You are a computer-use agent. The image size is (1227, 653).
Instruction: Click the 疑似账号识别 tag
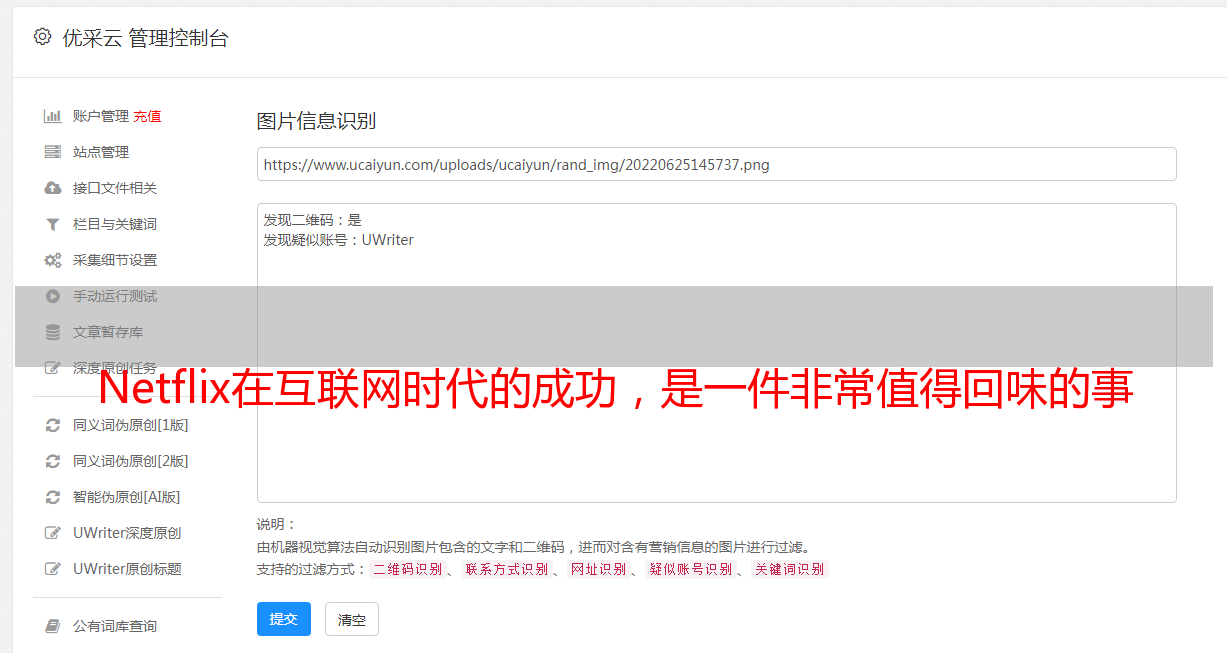[x=690, y=569]
